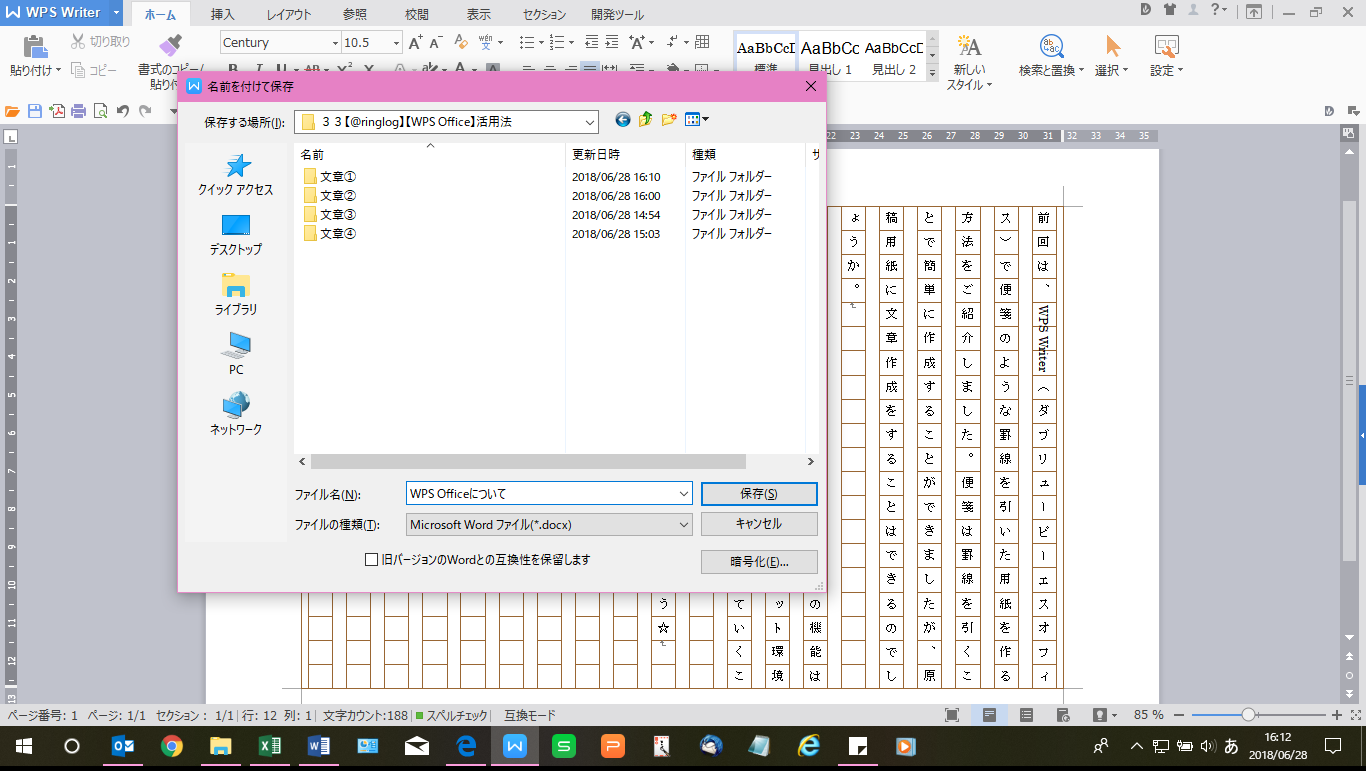Open the WPS Writer application menu arrow
This screenshot has height=771, width=1366.
coord(117,13)
